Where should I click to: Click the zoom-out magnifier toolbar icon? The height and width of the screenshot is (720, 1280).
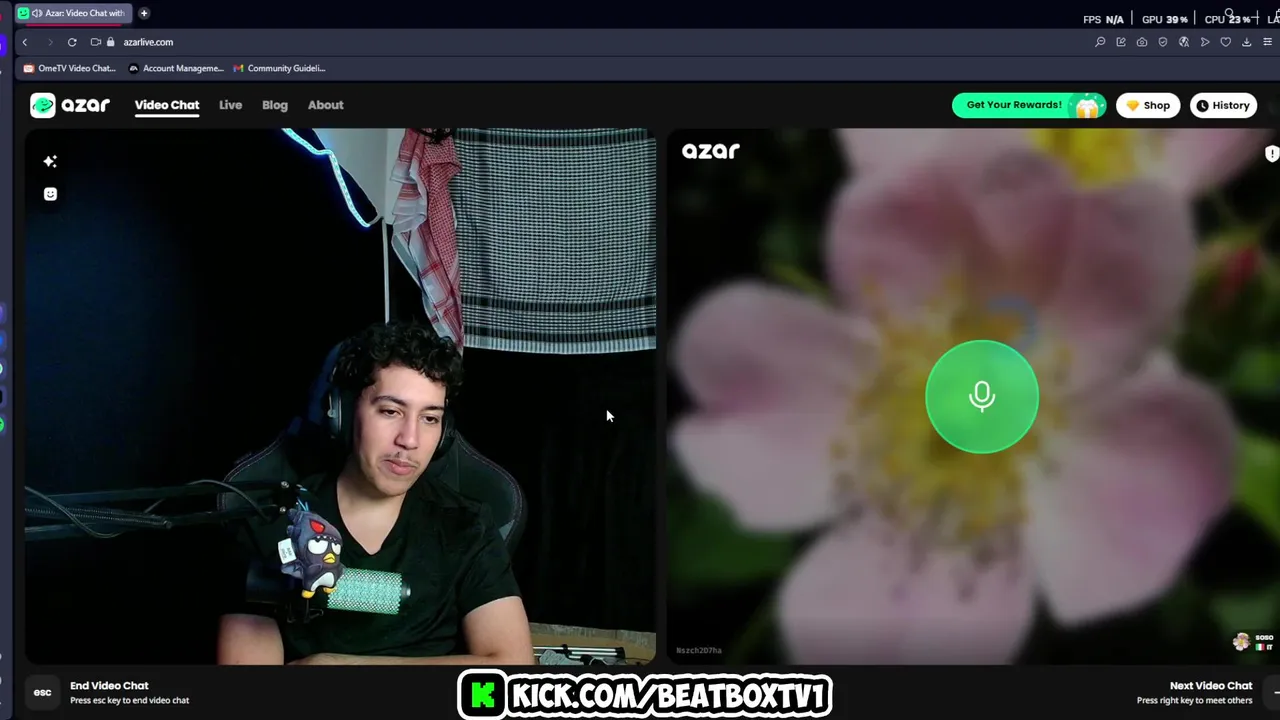(x=1100, y=42)
